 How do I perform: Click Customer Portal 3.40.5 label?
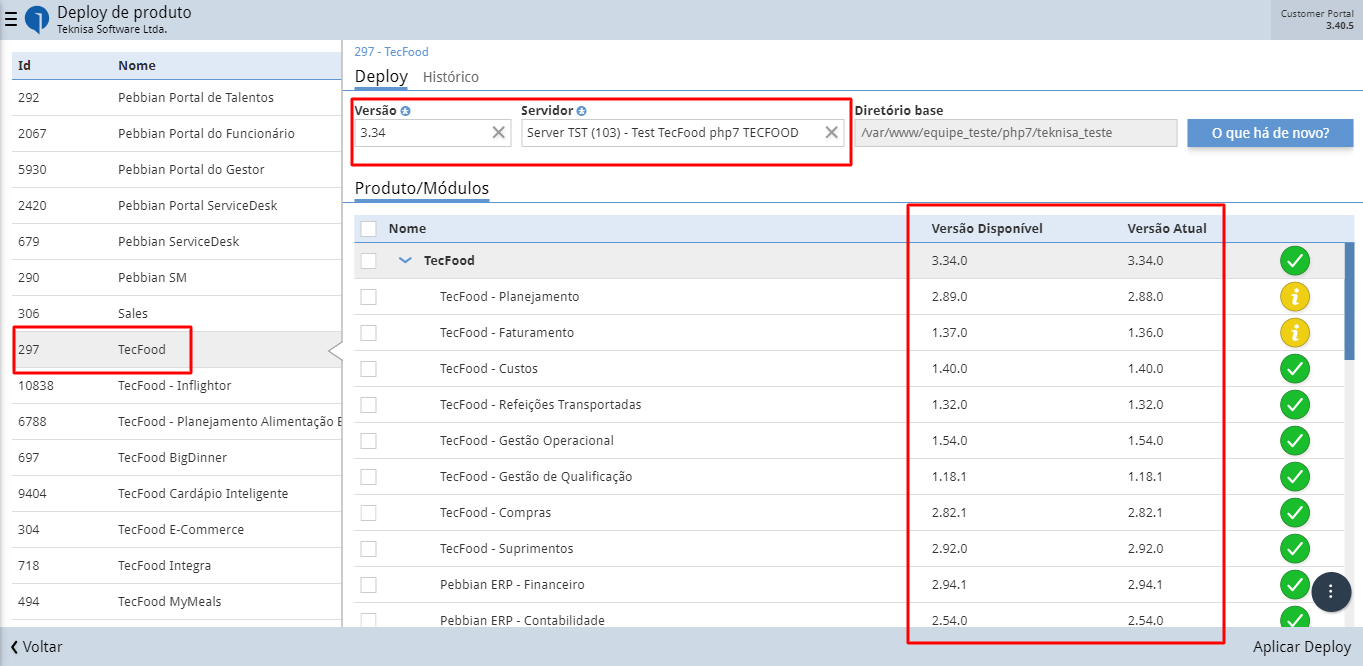click(x=1317, y=20)
